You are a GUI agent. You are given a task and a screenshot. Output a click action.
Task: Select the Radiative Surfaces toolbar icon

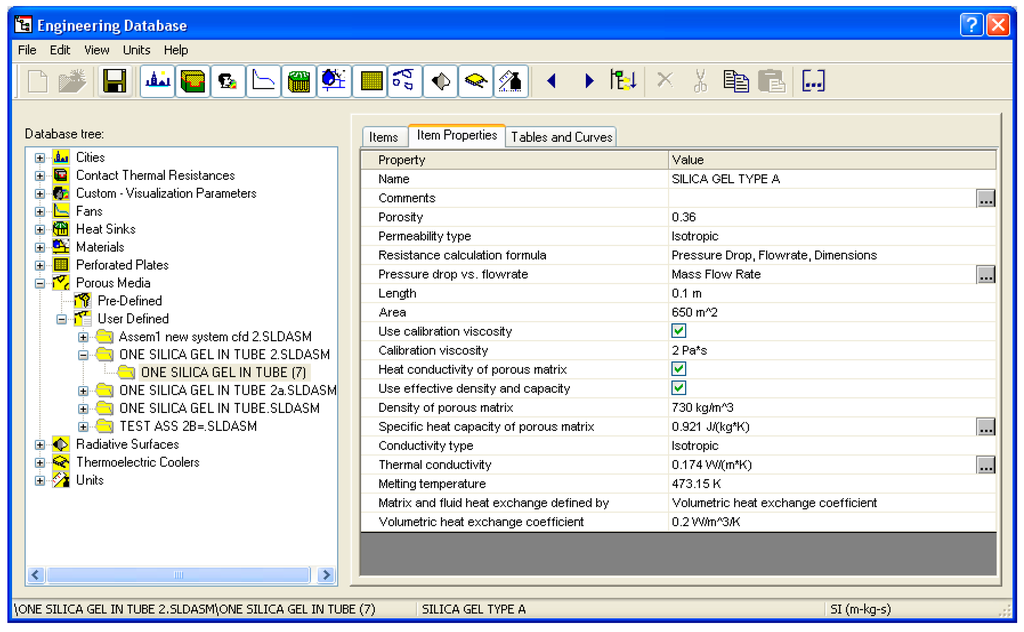point(440,81)
